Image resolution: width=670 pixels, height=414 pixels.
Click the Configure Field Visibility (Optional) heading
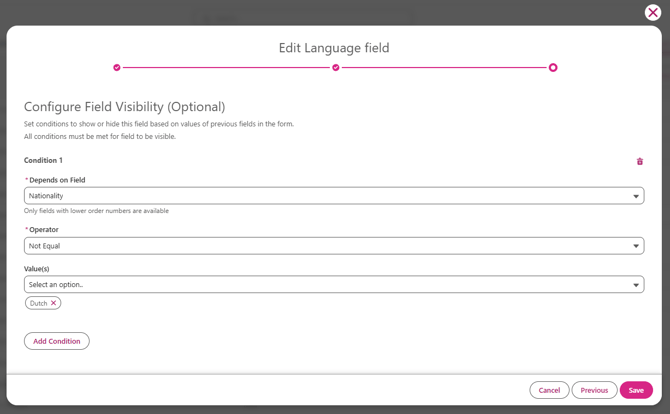tap(124, 107)
